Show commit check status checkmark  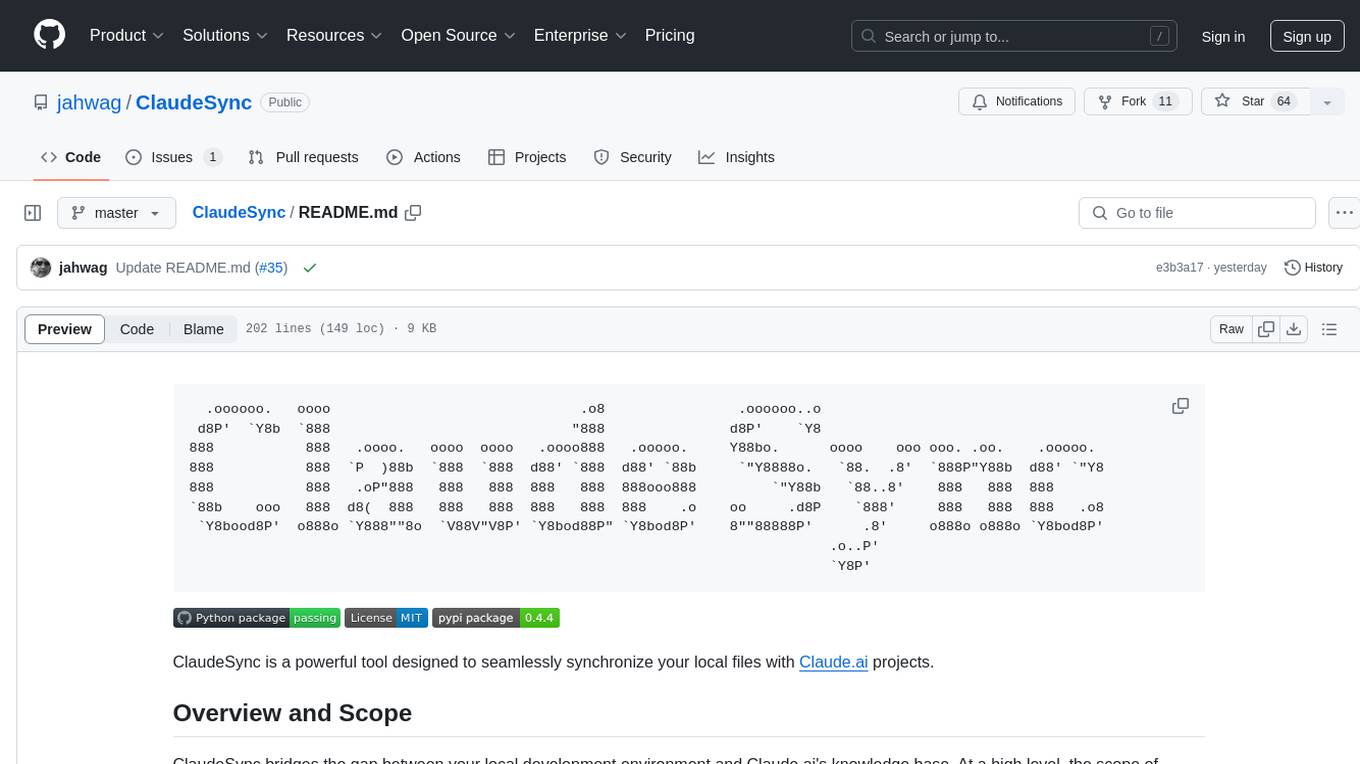point(310,268)
